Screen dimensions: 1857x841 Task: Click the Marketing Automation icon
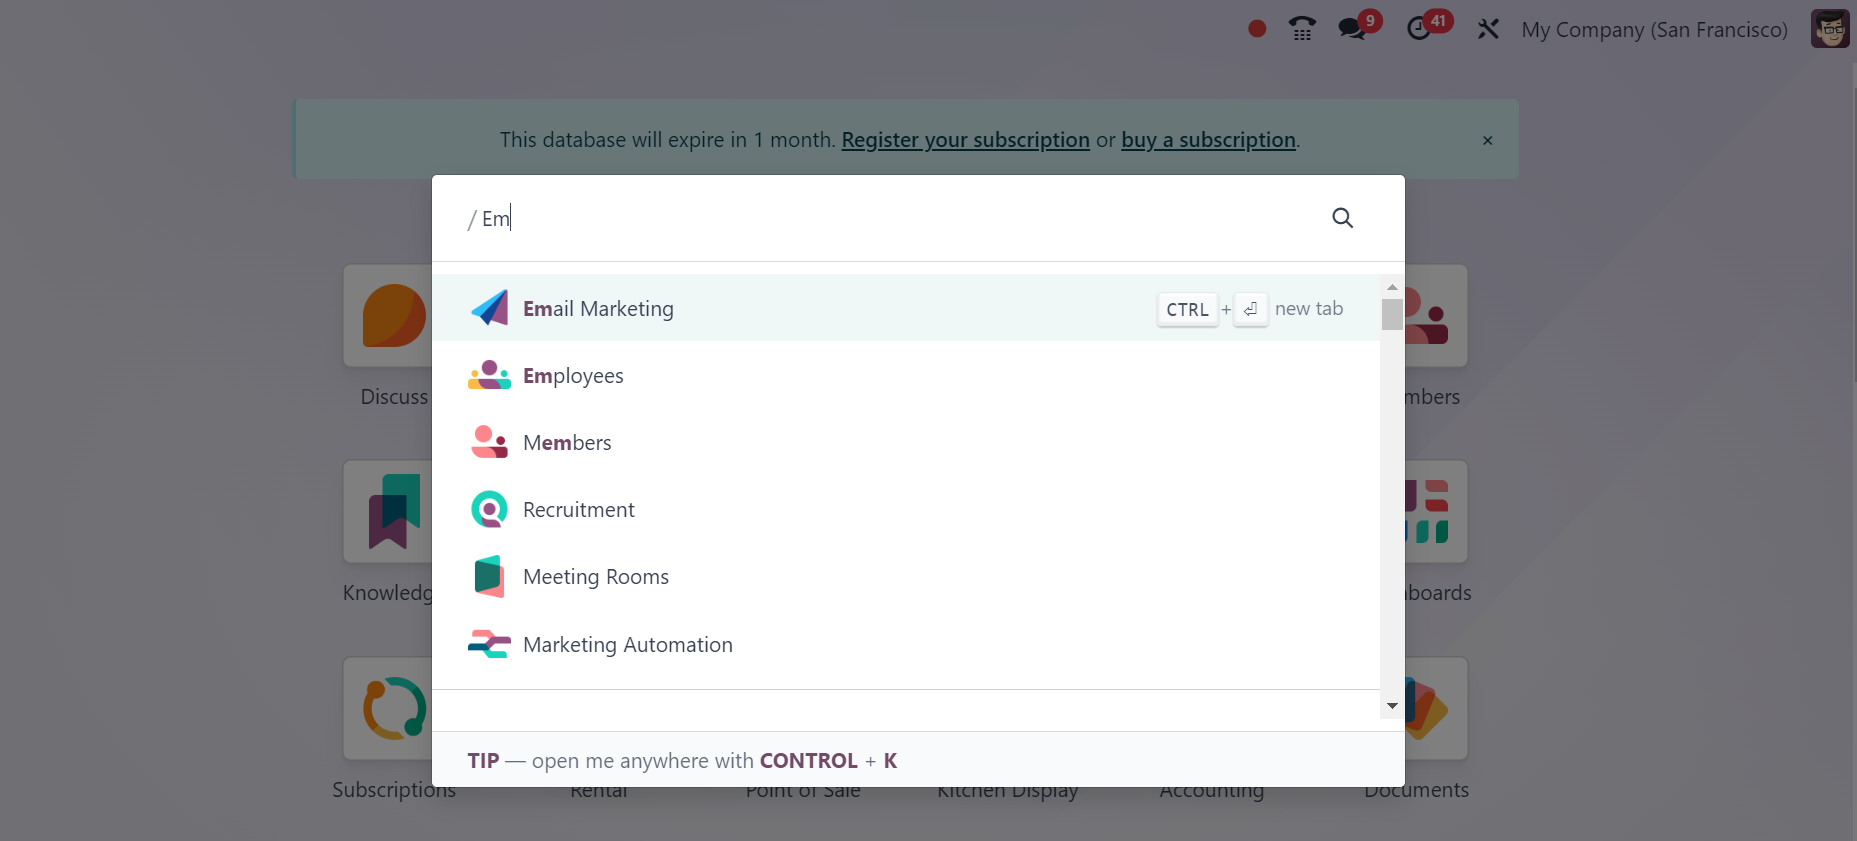489,644
